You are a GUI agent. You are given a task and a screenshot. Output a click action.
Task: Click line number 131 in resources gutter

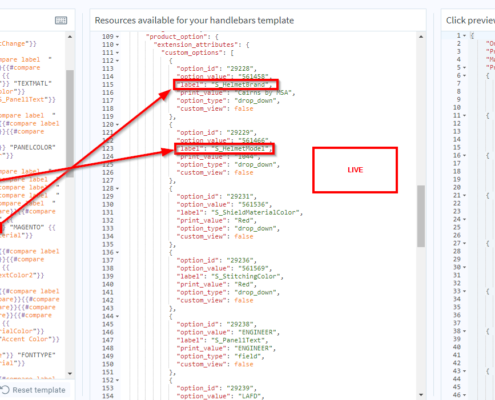pyautogui.click(x=108, y=213)
